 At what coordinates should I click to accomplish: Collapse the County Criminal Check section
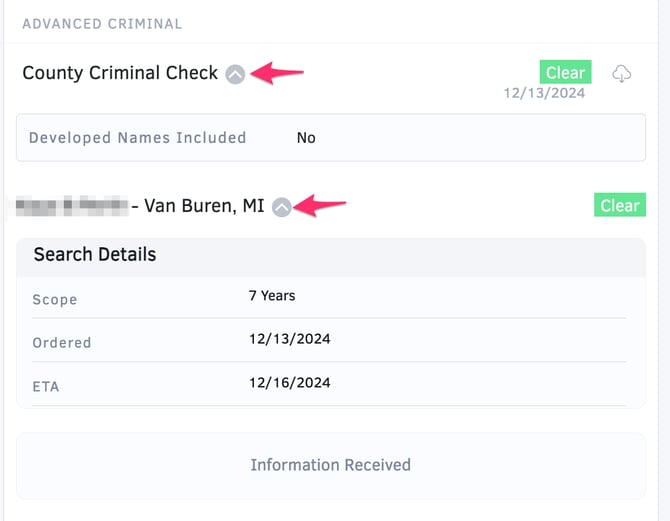235,73
